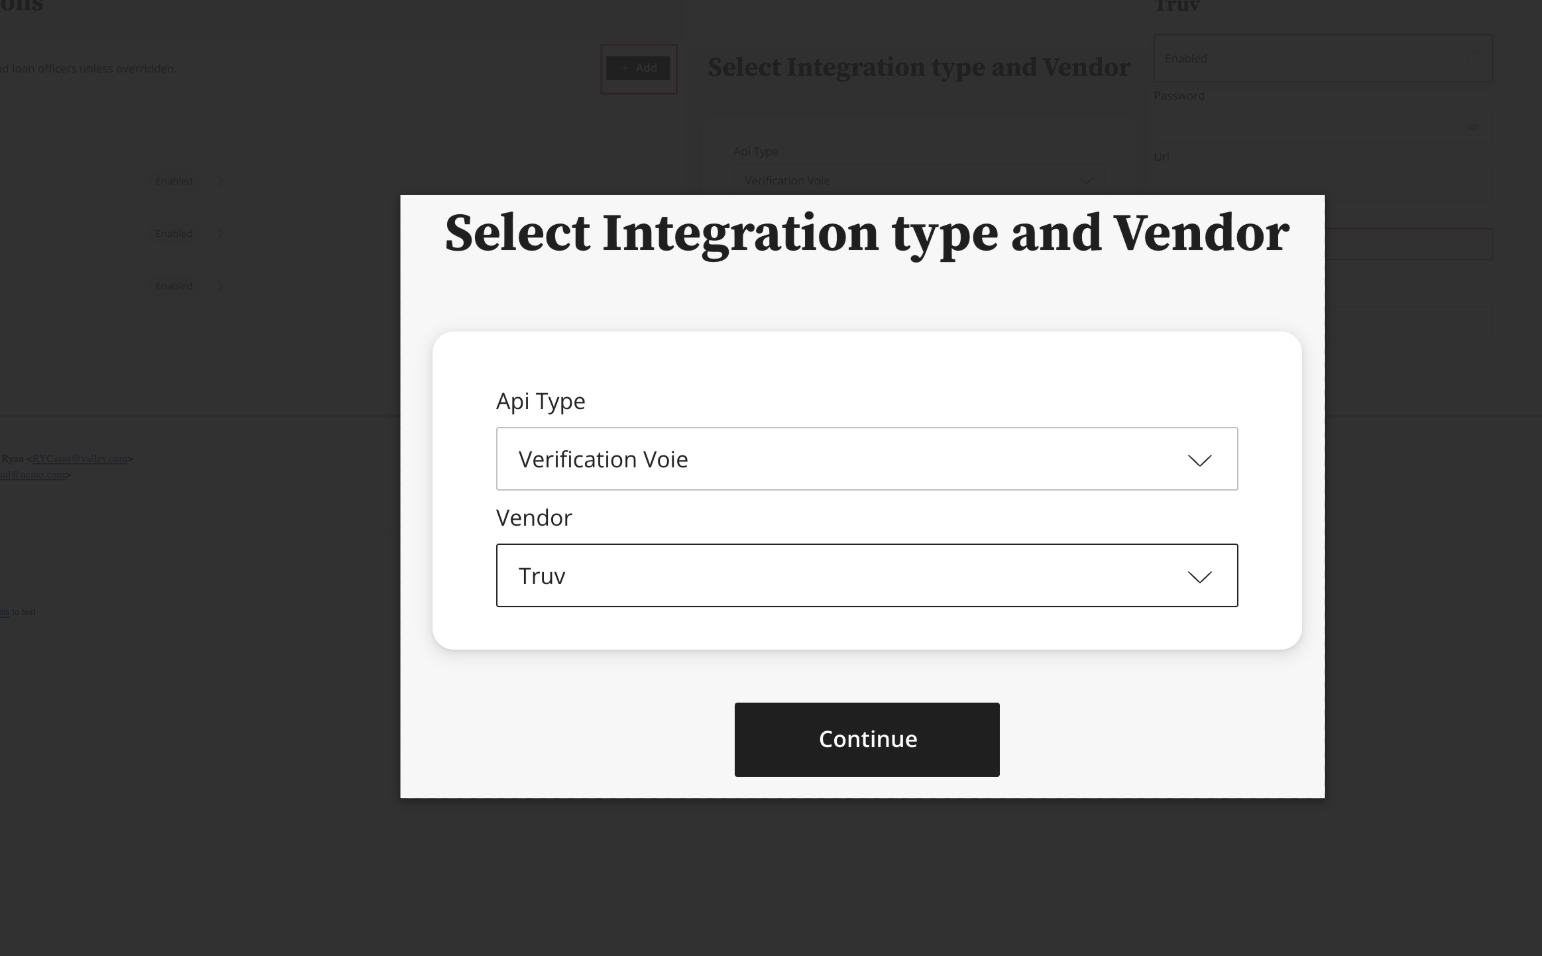Click the dialog heading Select Integration type and Vendor

click(867, 233)
